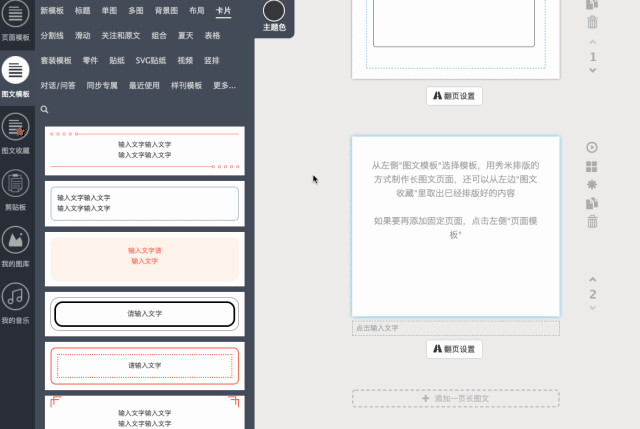This screenshot has width=640, height=429.
Task: Select the 套装模板 category
Action: click(56, 60)
